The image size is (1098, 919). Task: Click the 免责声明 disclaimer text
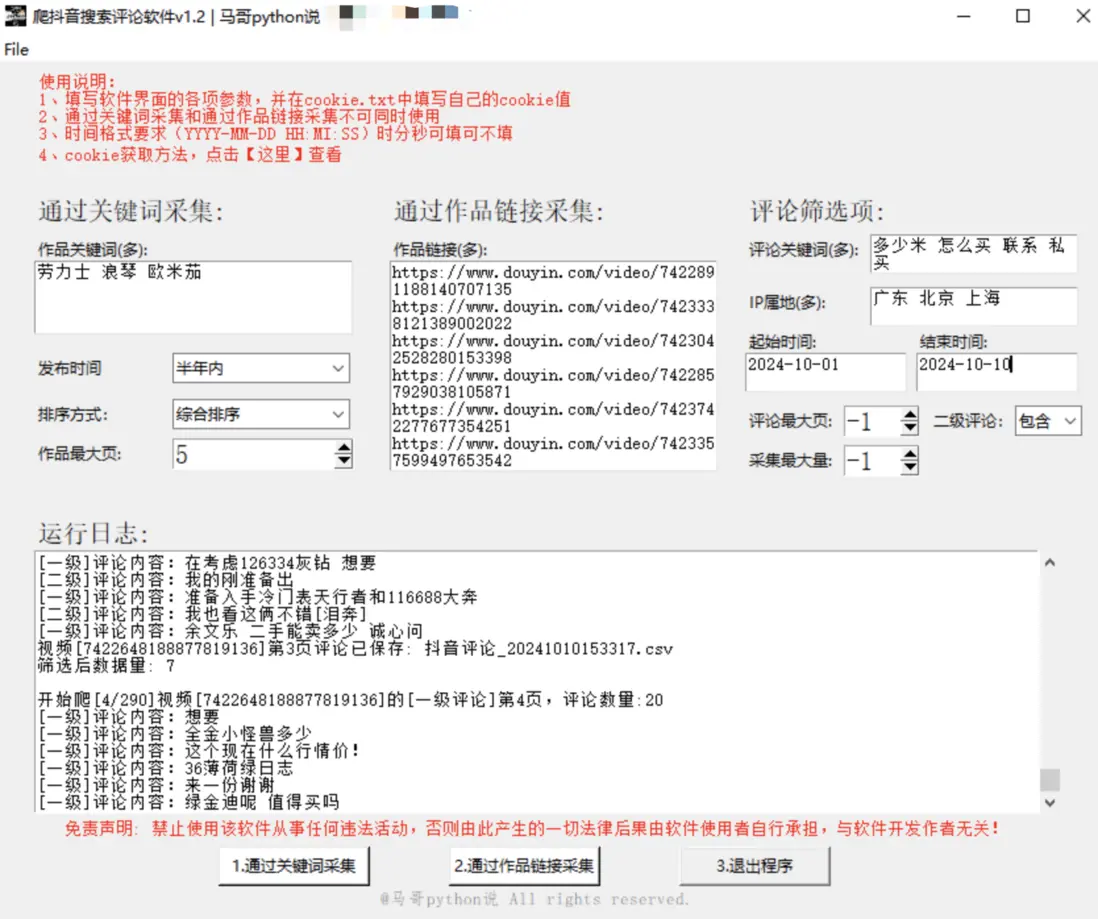coord(532,829)
